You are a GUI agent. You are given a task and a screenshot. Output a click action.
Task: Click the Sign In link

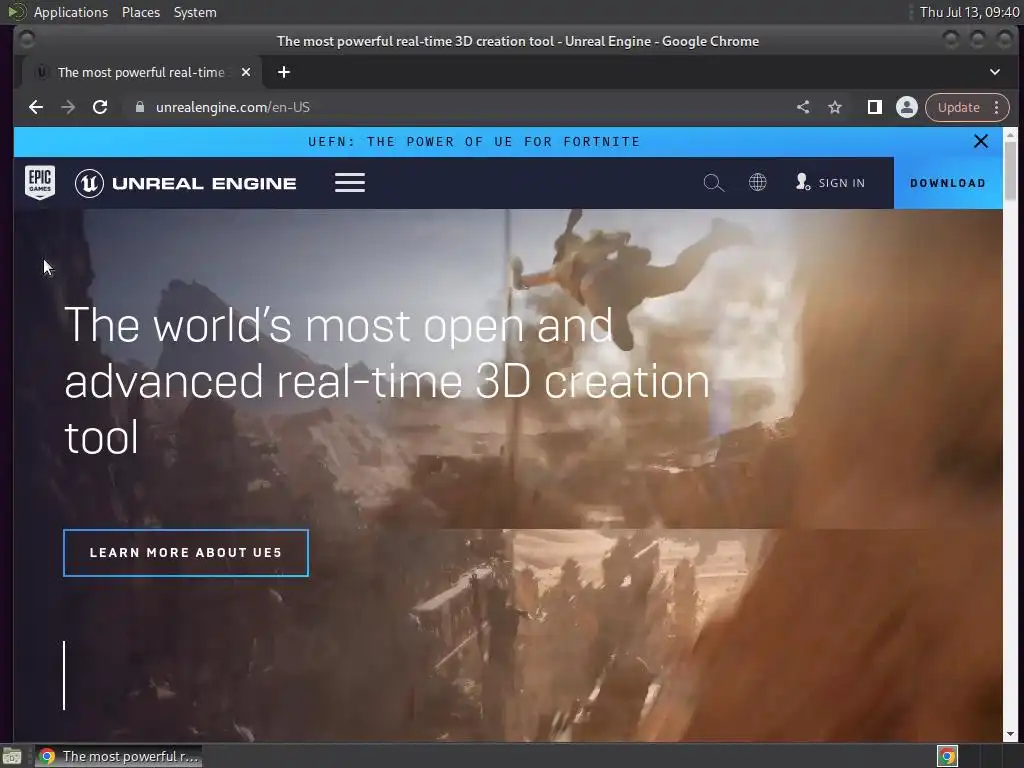(x=830, y=183)
